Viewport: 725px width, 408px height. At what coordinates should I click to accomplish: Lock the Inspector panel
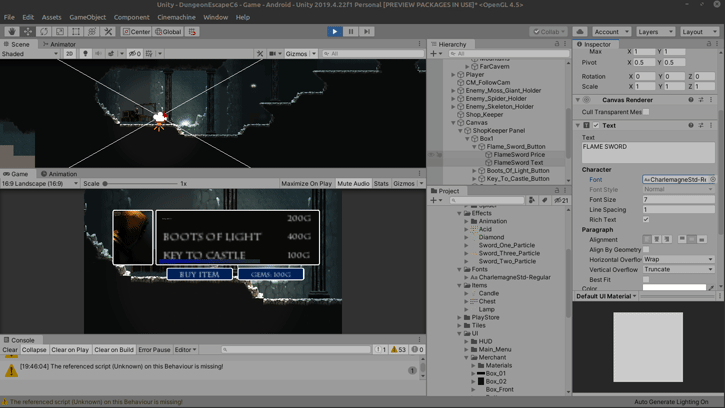tap(708, 44)
